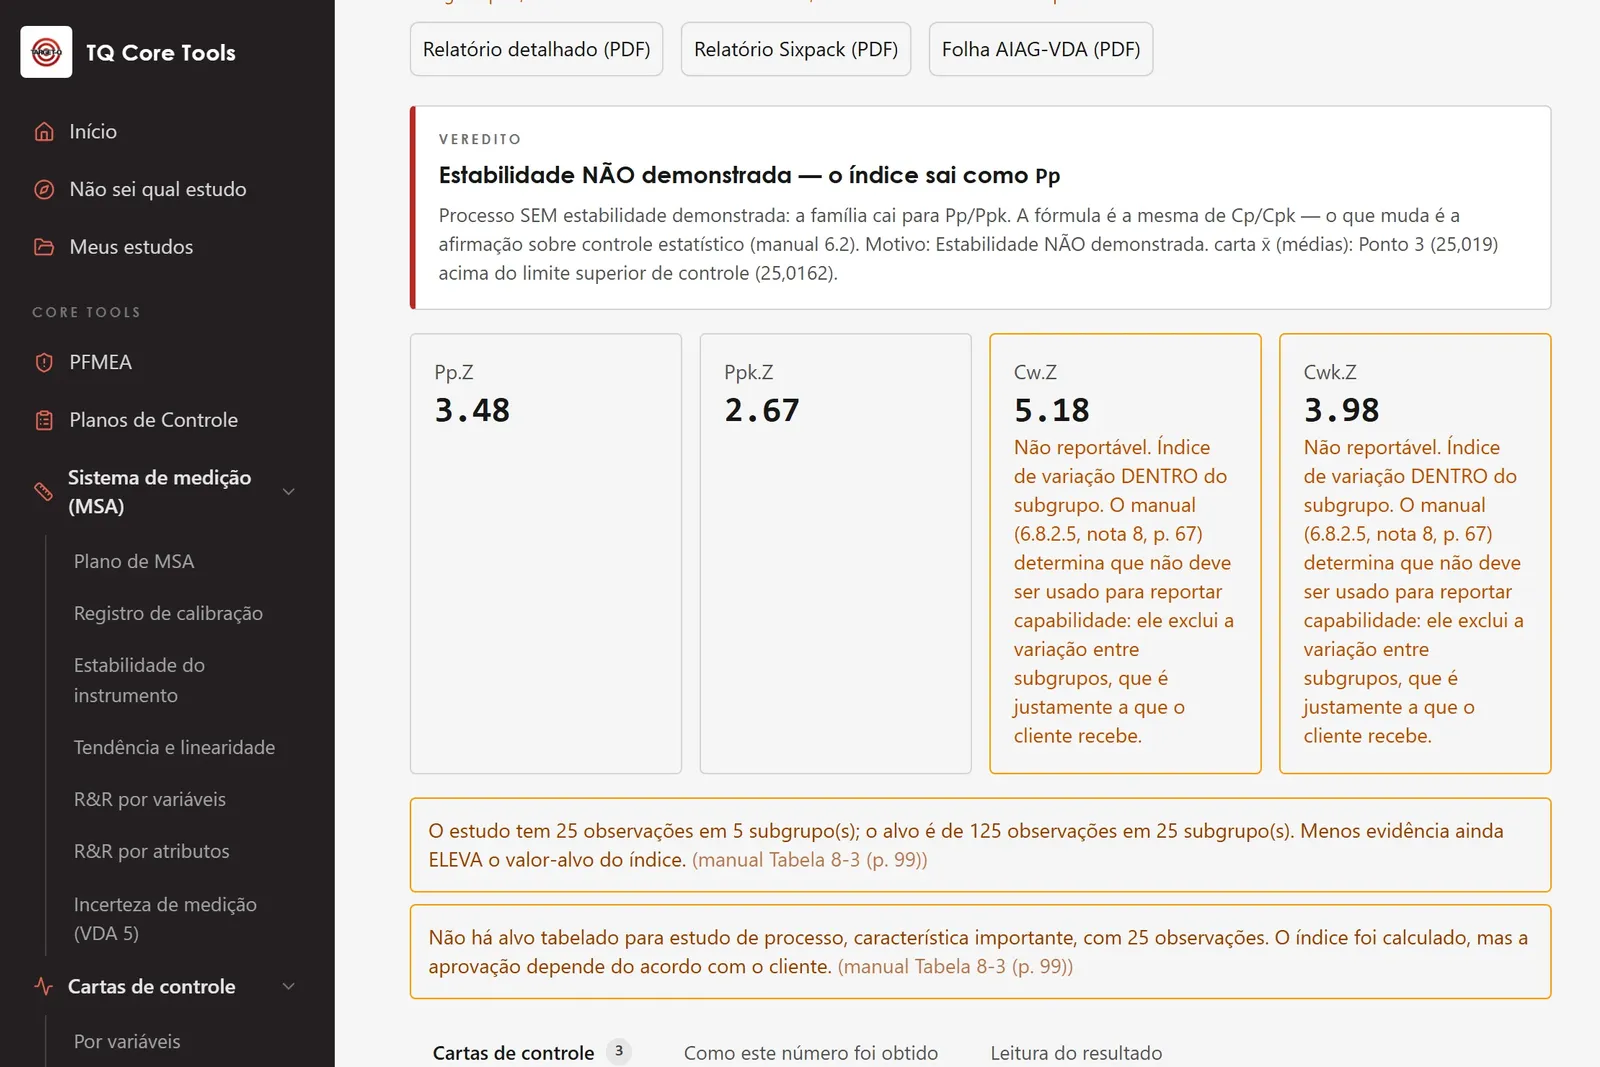
Task: Click the Cw.Z 5.18 index card
Action: (x=1125, y=553)
